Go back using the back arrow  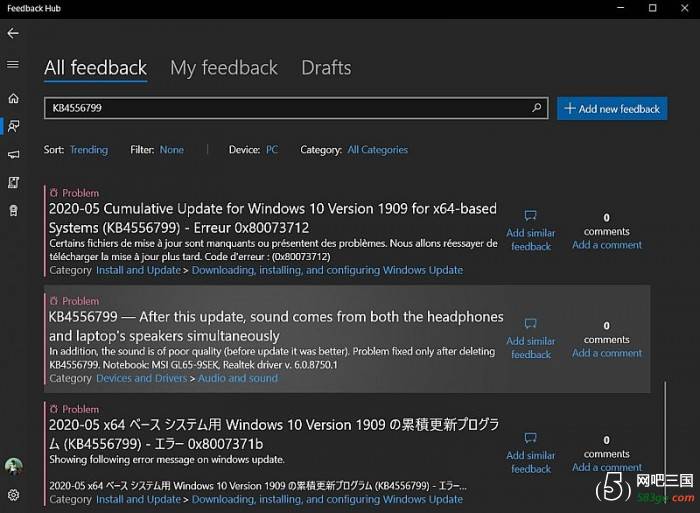pyautogui.click(x=13, y=33)
